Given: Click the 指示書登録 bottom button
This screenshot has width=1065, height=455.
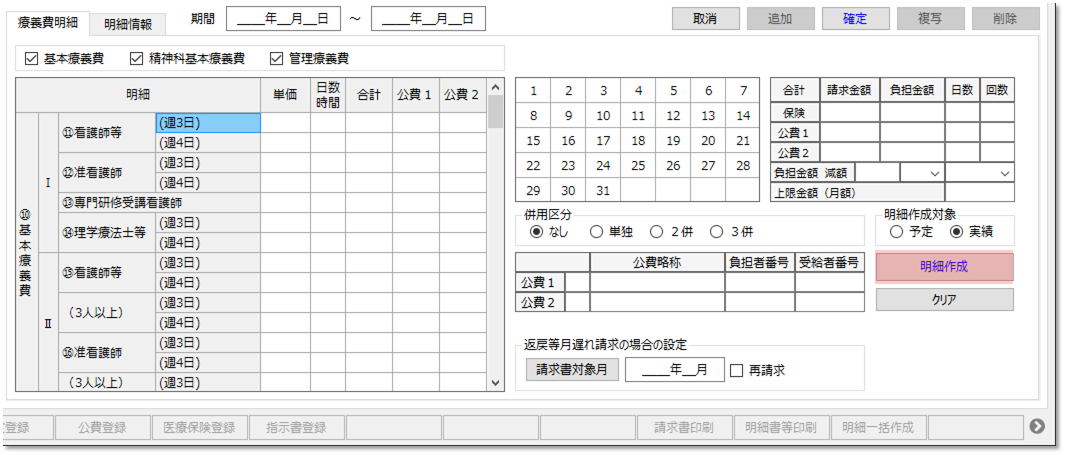Looking at the screenshot, I should tap(297, 427).
